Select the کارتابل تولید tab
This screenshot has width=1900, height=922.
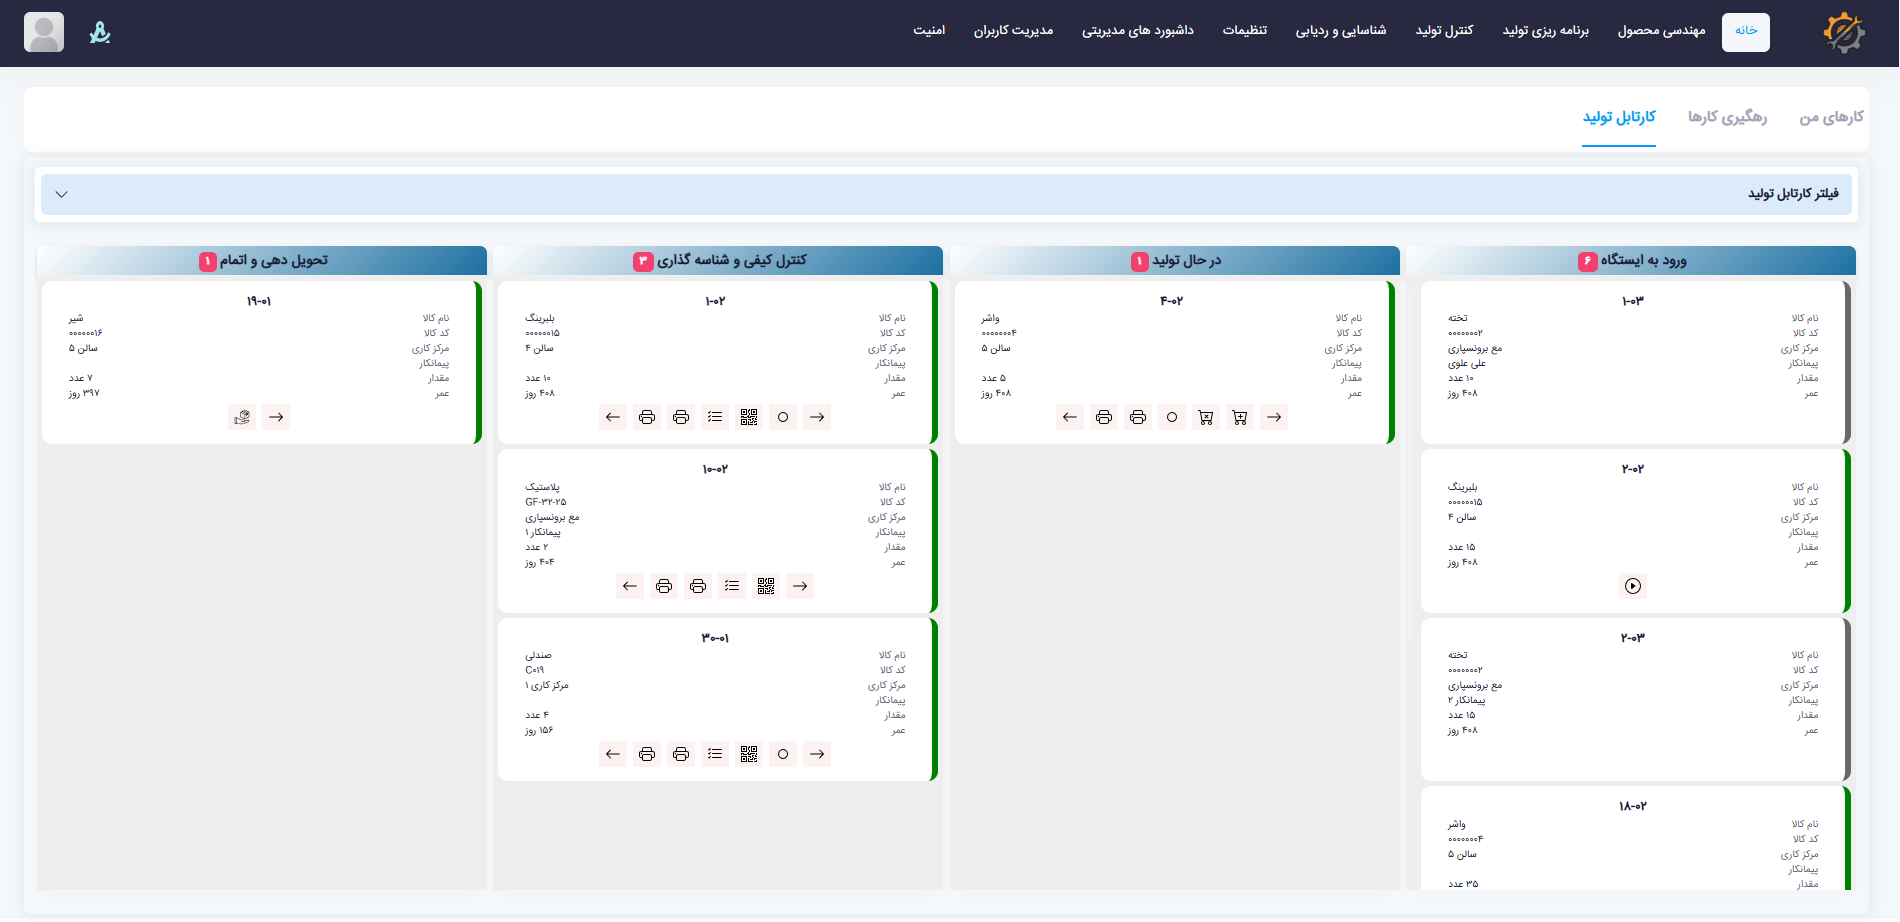click(x=1618, y=117)
